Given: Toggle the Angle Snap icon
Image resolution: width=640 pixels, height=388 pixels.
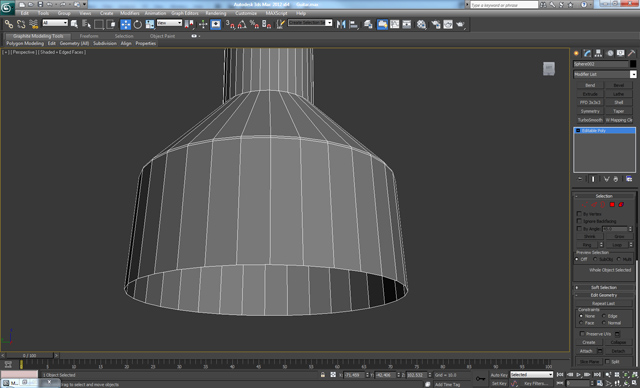Looking at the screenshot, I should coord(242,24).
